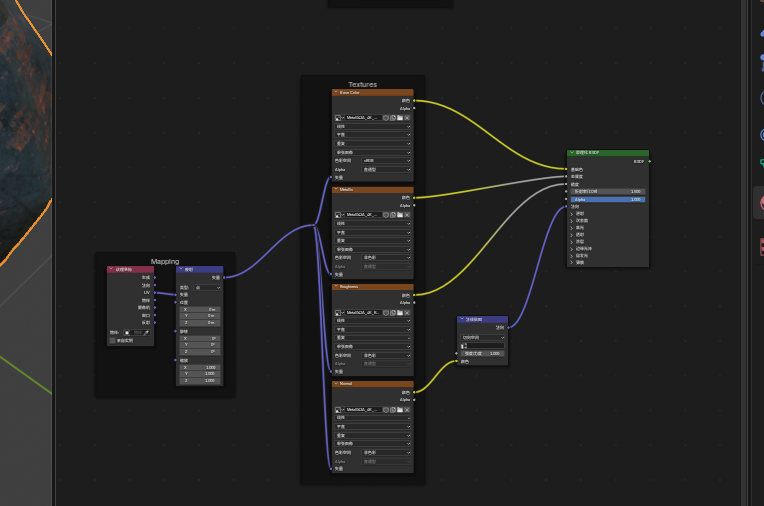
Task: Click the new image copy icon in Metallic node
Action: coord(393,215)
